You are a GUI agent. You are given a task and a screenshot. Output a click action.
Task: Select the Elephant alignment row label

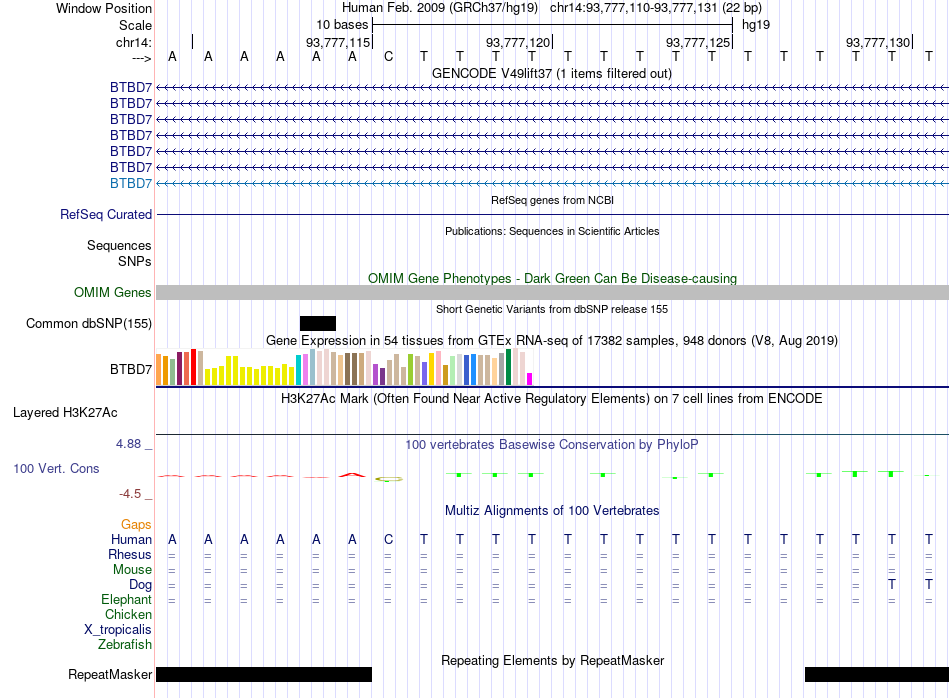point(127,600)
